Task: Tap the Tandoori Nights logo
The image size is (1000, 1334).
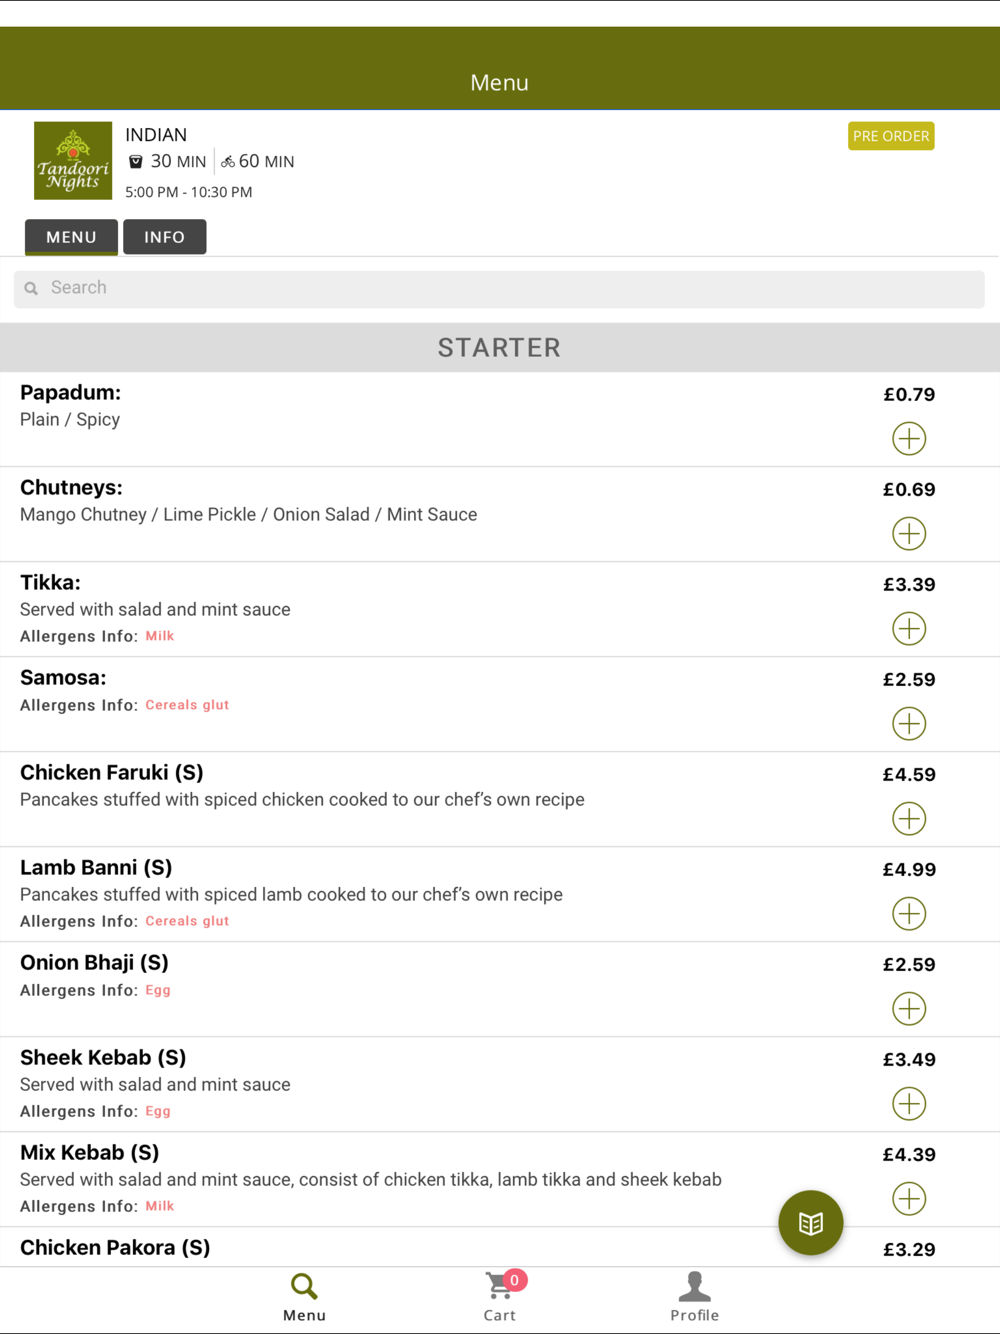Action: [x=73, y=161]
